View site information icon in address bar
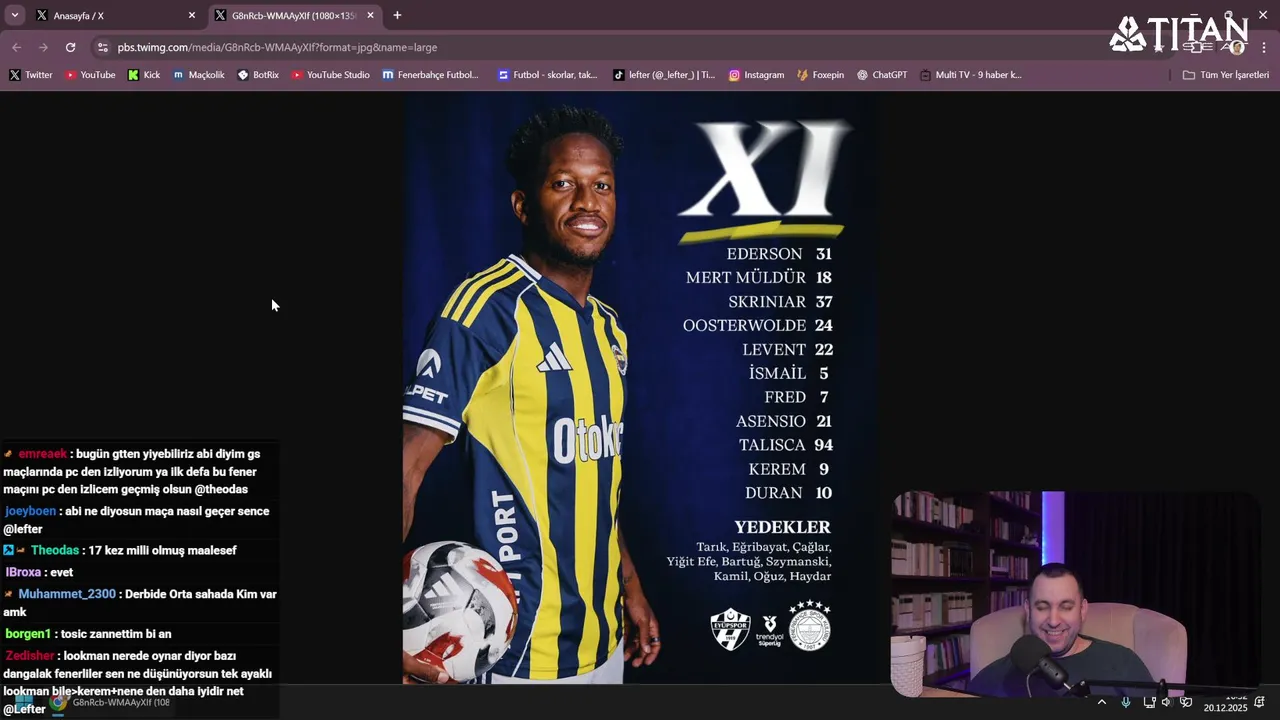Image resolution: width=1280 pixels, height=720 pixels. [x=102, y=47]
